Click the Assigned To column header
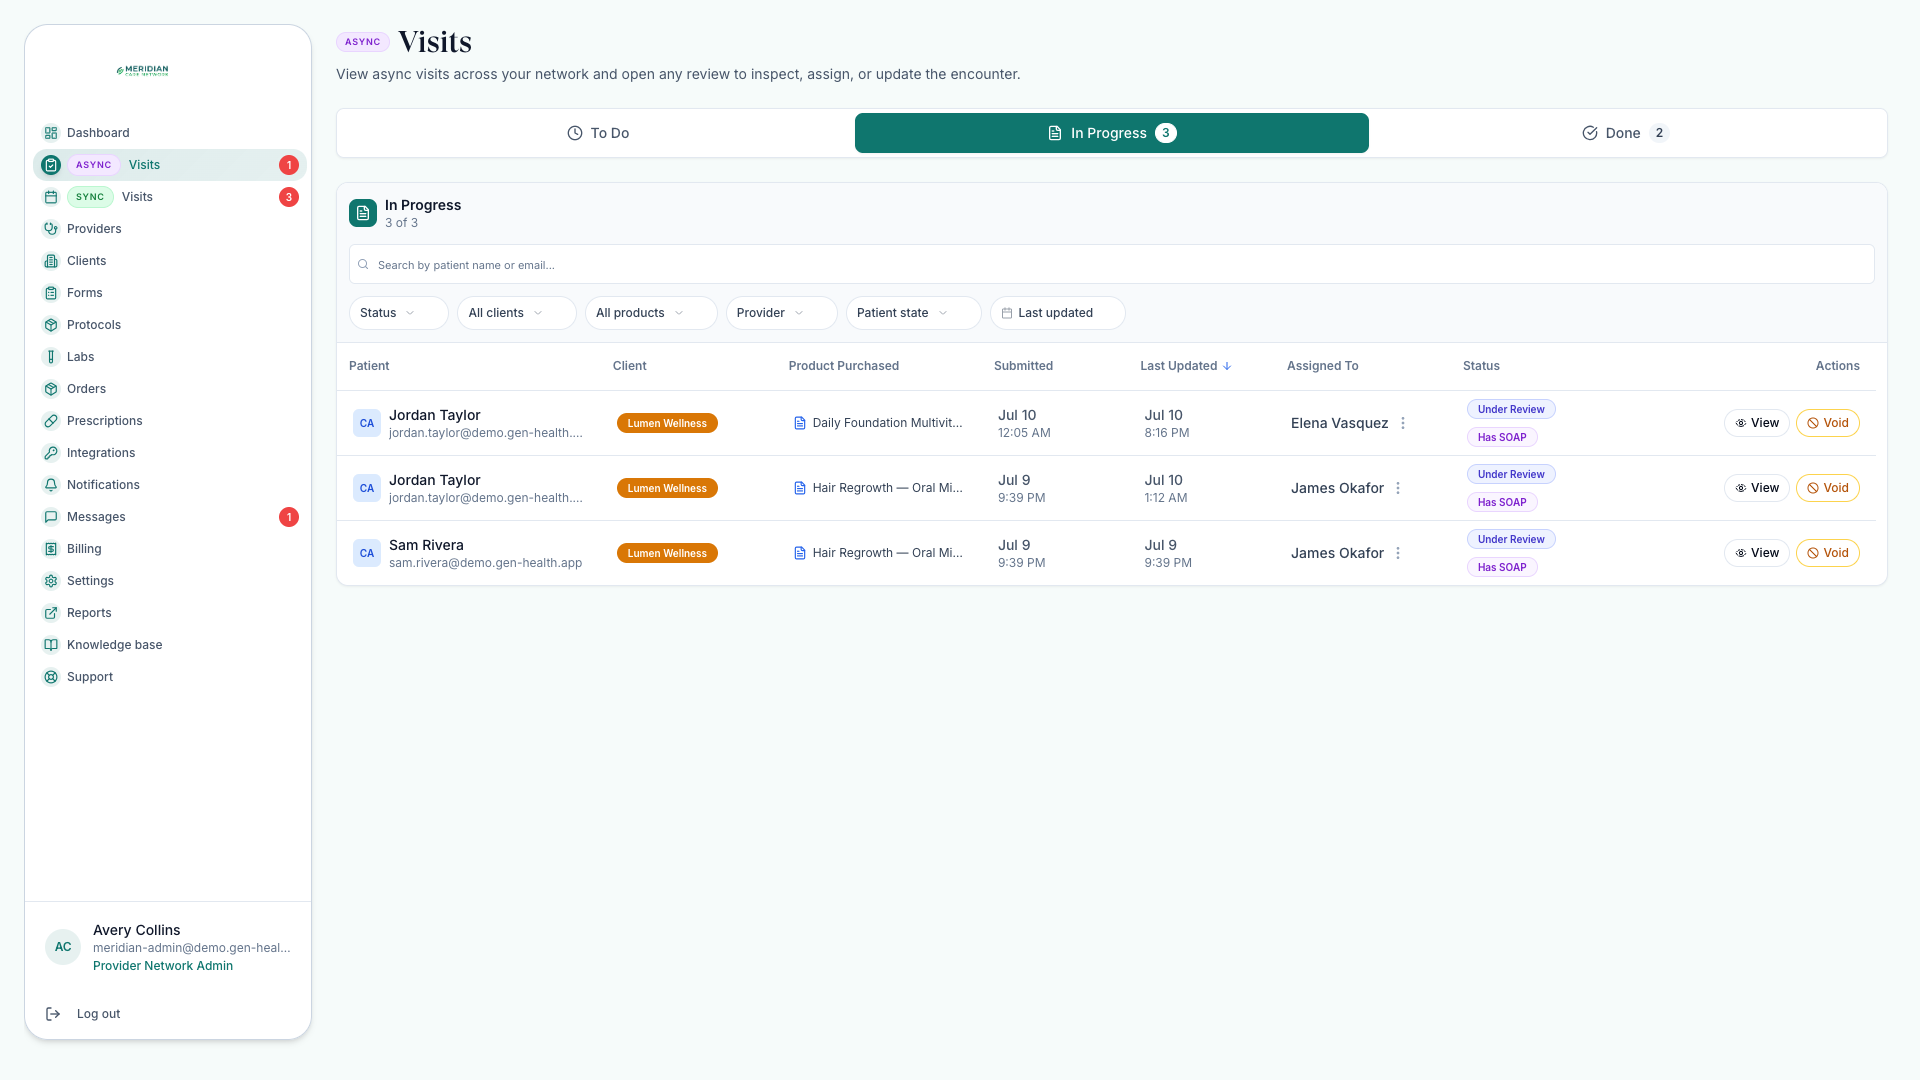This screenshot has width=1920, height=1080. [x=1322, y=366]
